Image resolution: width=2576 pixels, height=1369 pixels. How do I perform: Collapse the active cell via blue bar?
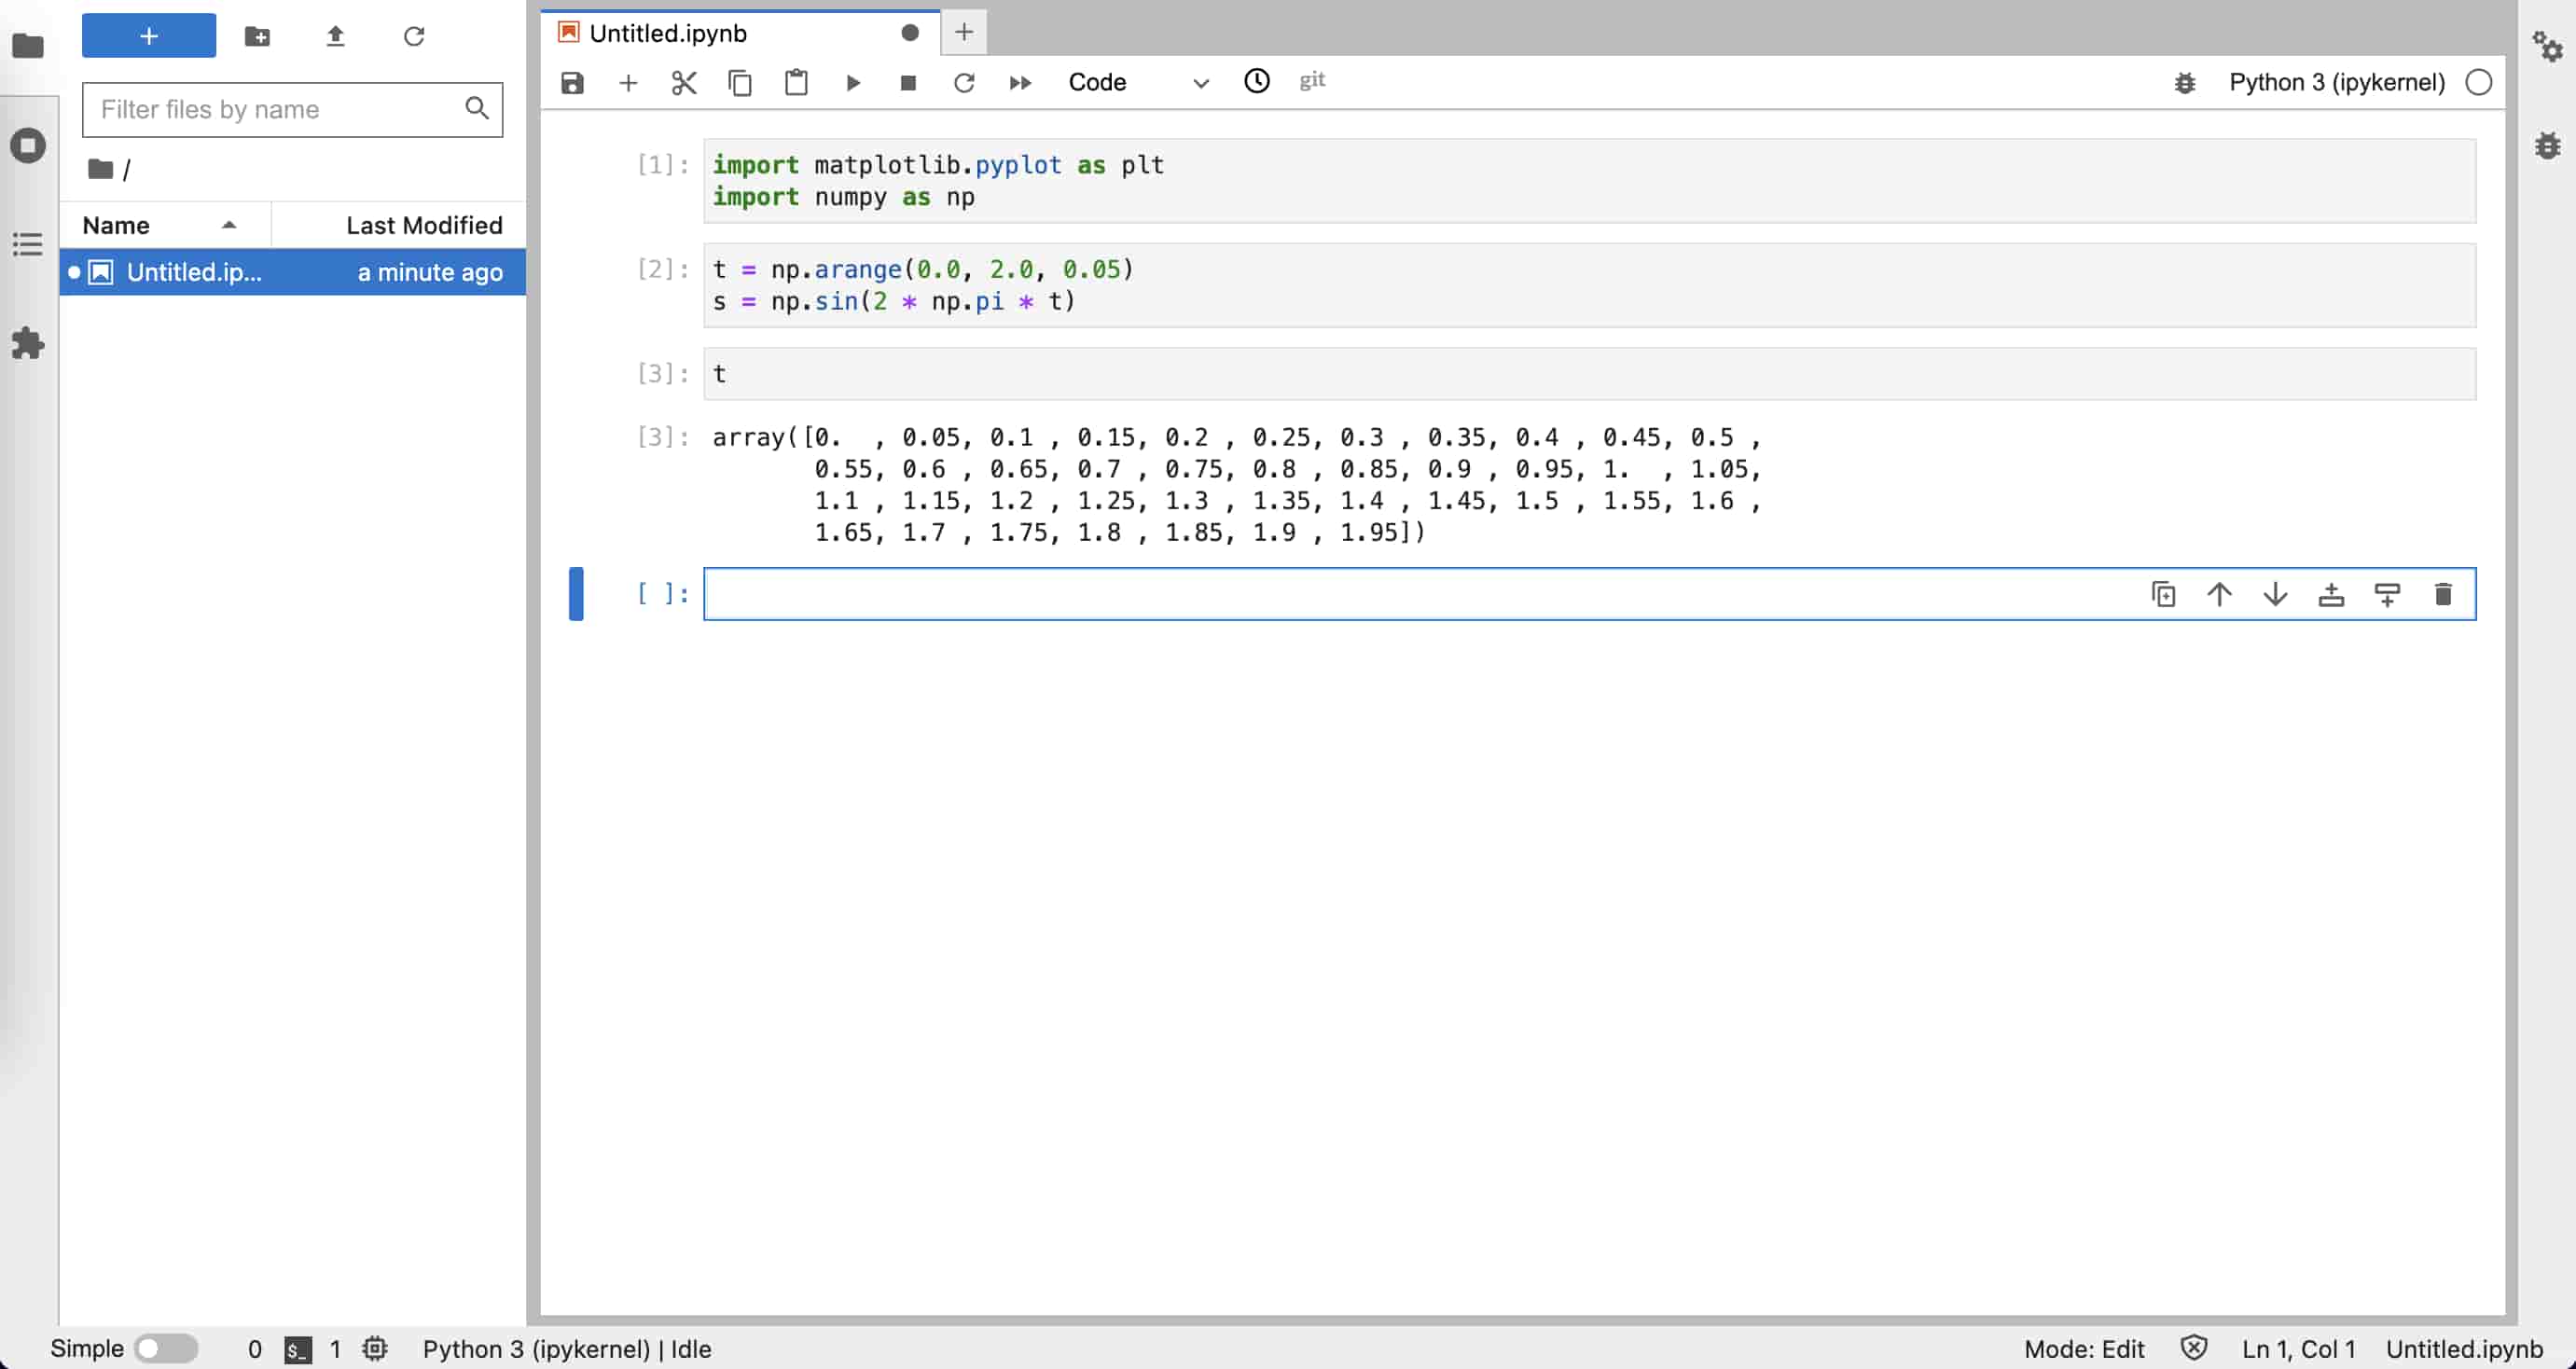[x=576, y=594]
